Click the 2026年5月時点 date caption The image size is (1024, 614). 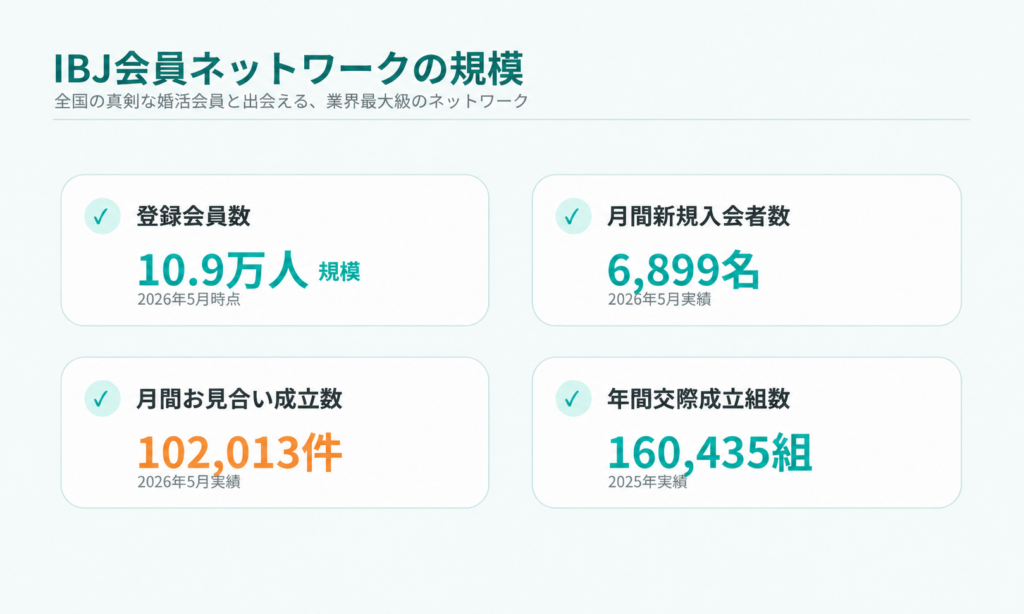[189, 299]
